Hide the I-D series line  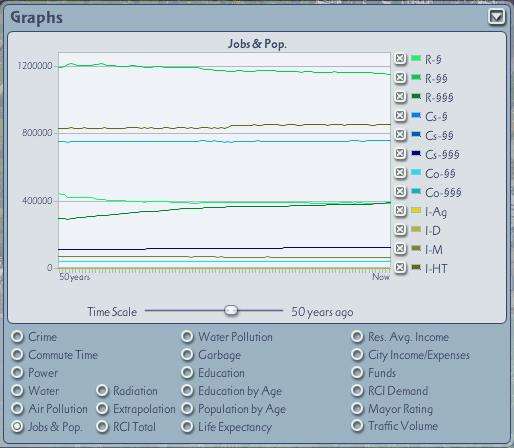[400, 230]
